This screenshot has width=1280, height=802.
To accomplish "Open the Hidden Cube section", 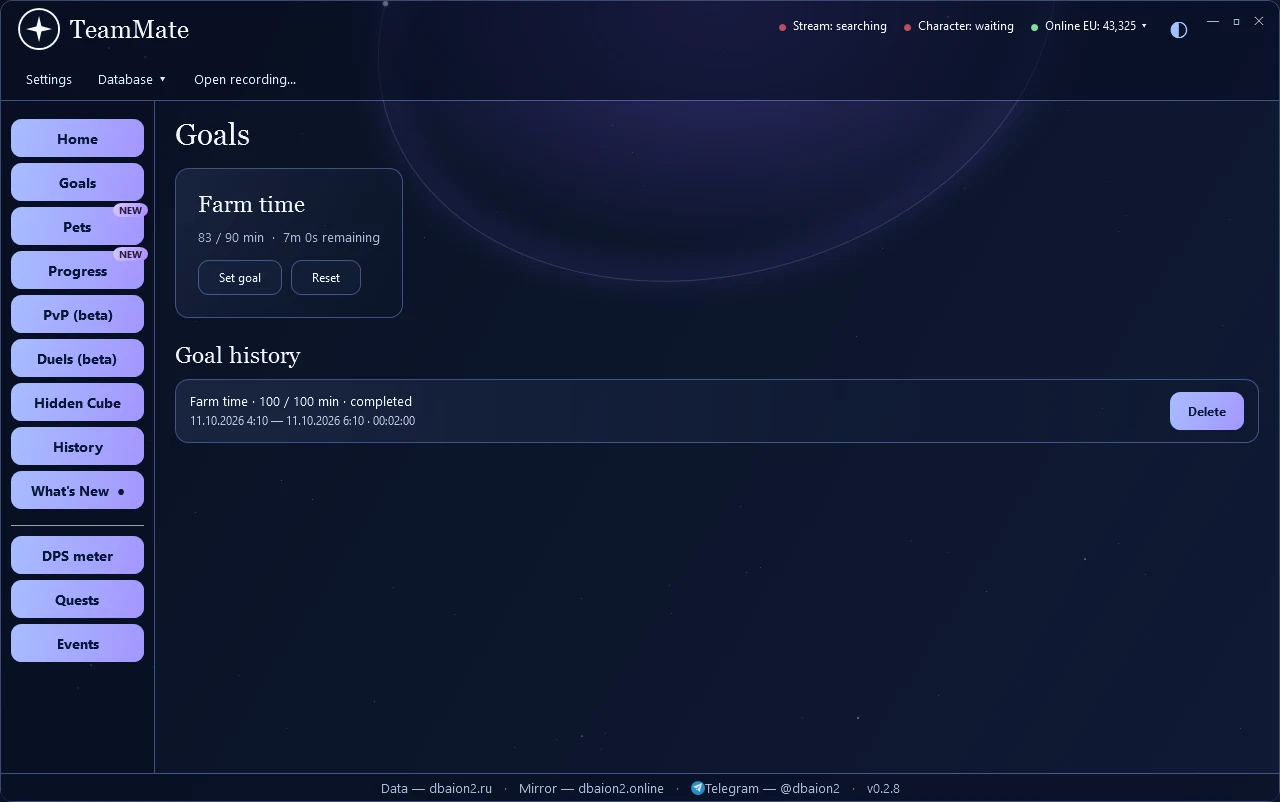I will point(77,403).
